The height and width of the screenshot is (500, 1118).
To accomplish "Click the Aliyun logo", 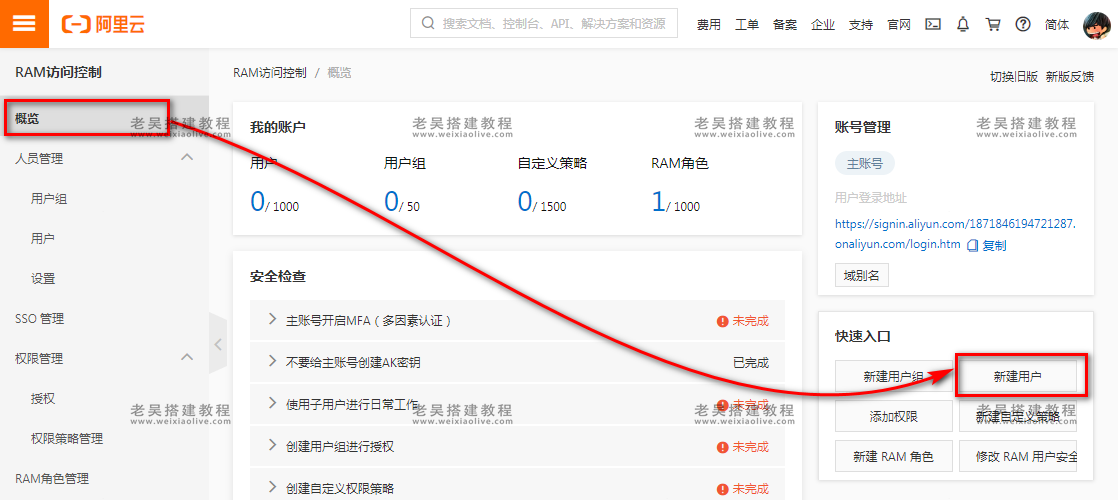I will 103,24.
